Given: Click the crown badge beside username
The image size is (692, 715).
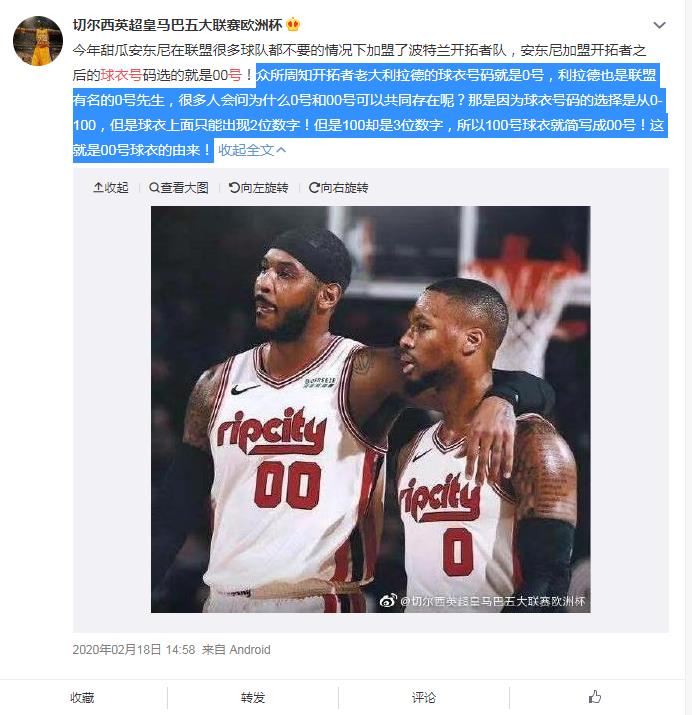Looking at the screenshot, I should [293, 24].
